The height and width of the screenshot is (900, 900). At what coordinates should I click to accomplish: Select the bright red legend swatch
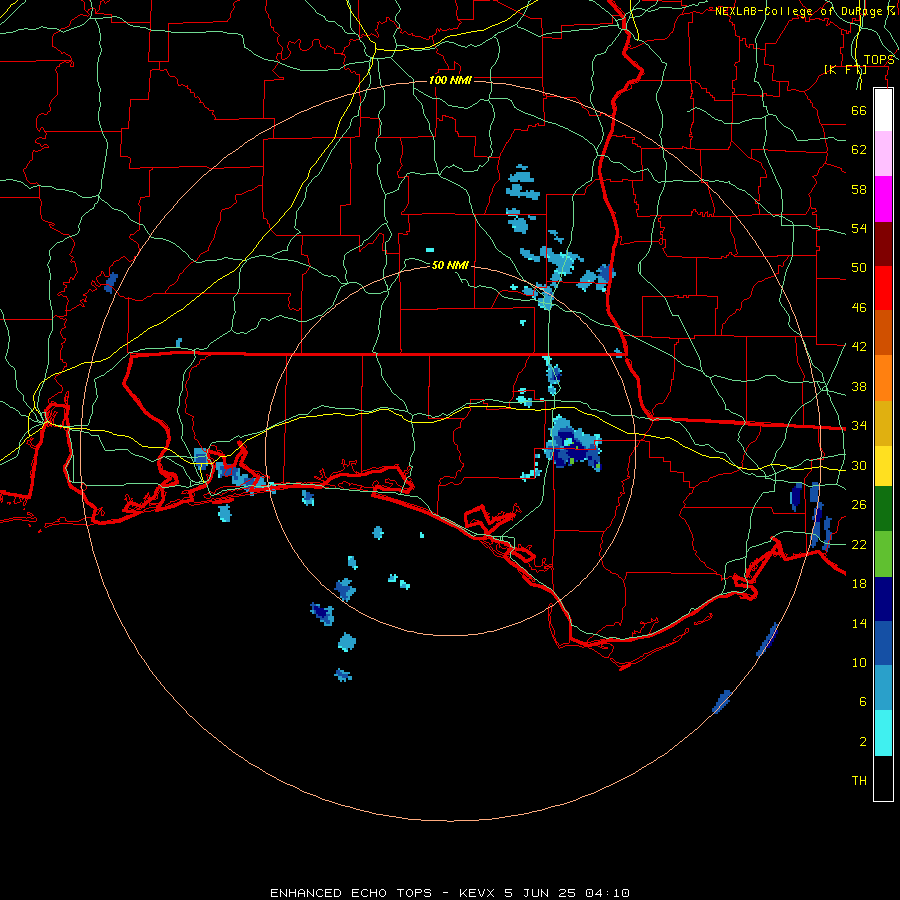pos(883,288)
